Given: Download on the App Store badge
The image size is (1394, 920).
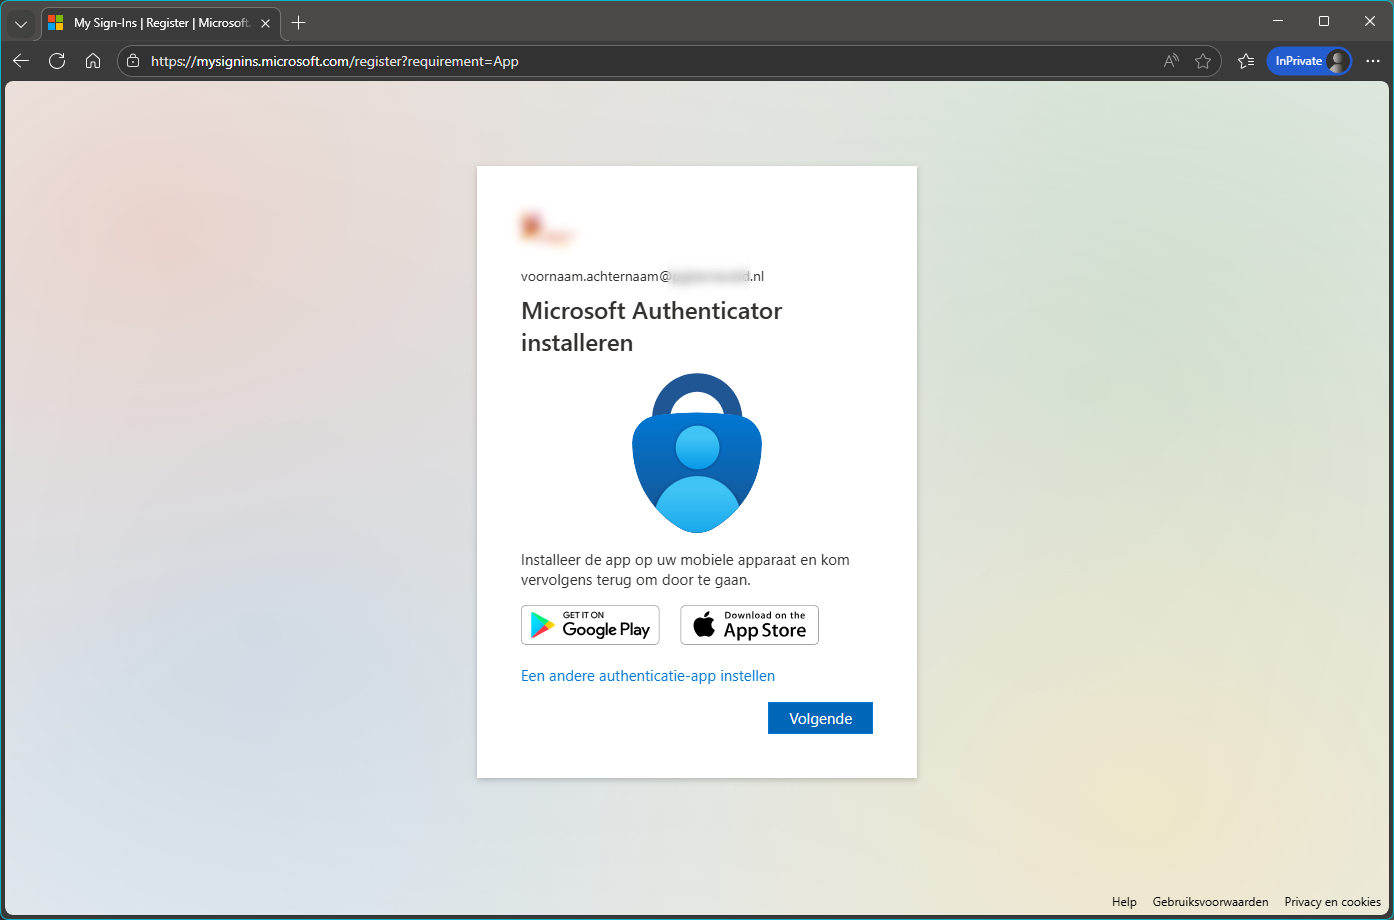Looking at the screenshot, I should (x=750, y=625).
